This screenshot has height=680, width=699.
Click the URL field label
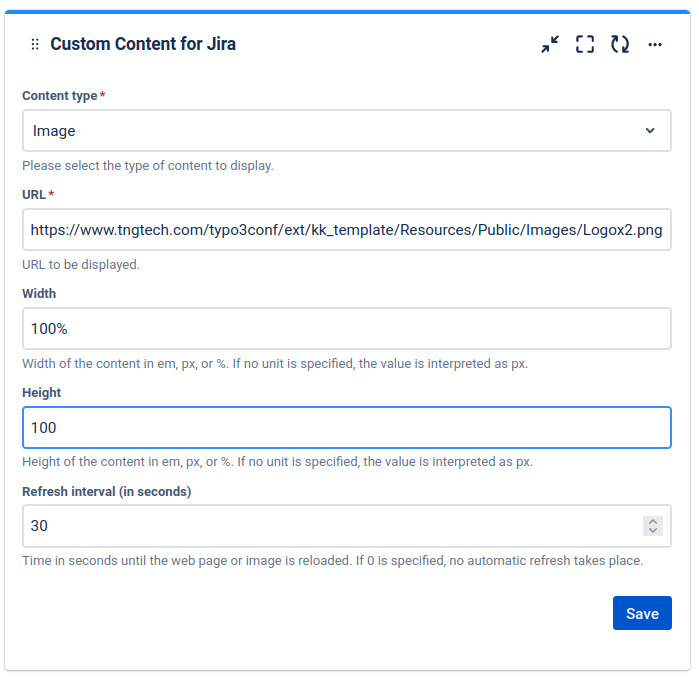pos(34,195)
